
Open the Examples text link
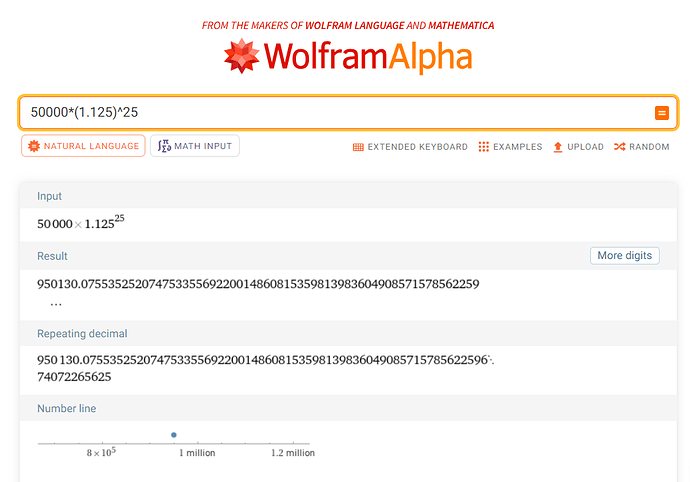tap(518, 147)
